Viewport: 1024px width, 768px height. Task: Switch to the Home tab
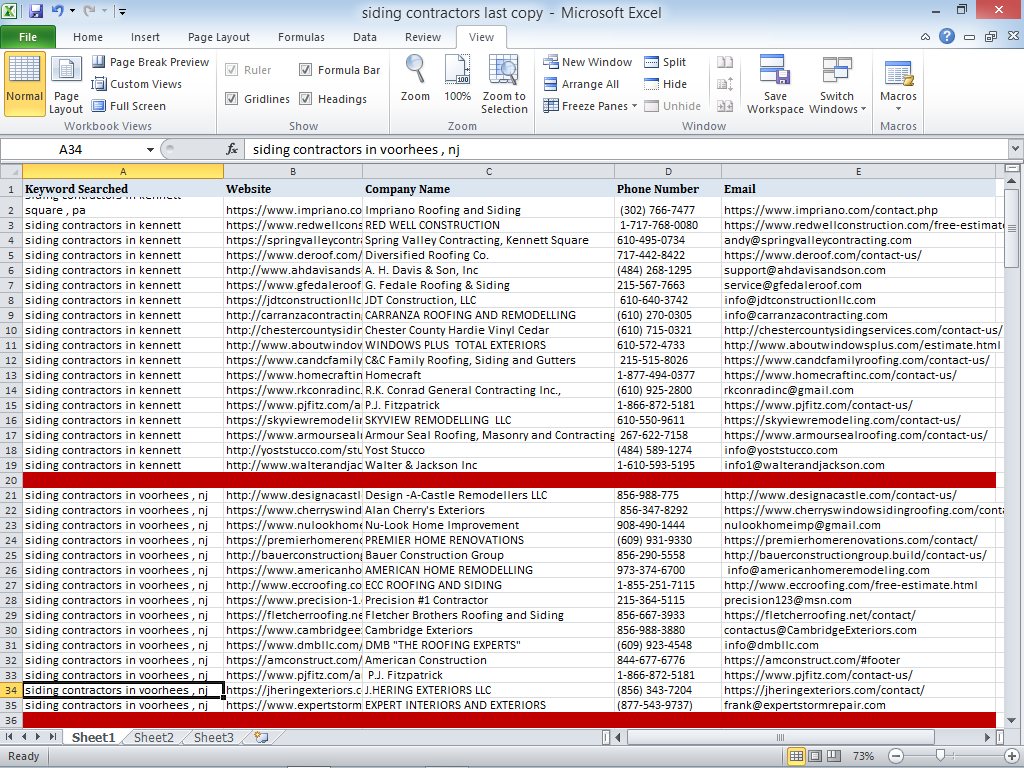click(x=88, y=37)
